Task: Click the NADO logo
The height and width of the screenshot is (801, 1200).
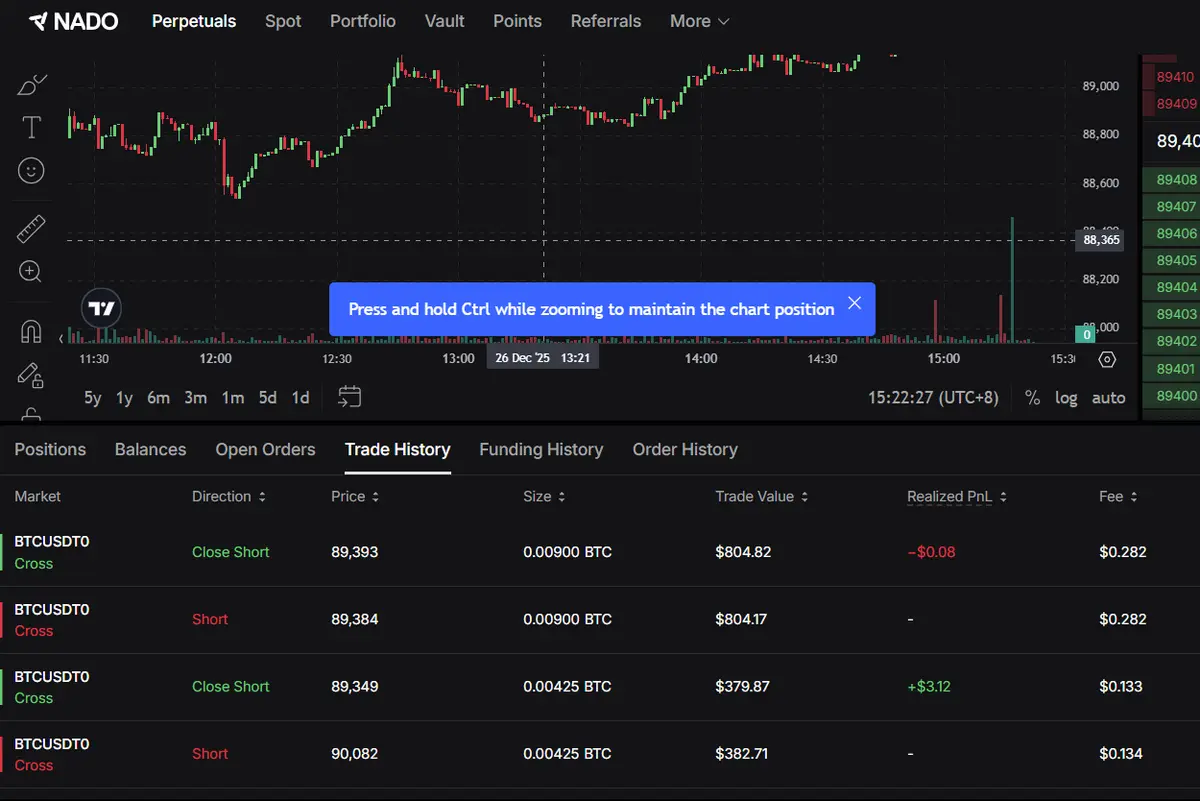Action: click(75, 21)
